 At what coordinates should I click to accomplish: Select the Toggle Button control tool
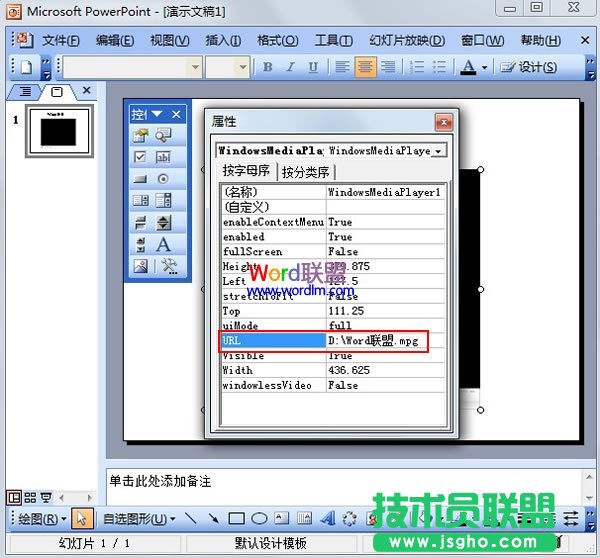(x=140, y=223)
